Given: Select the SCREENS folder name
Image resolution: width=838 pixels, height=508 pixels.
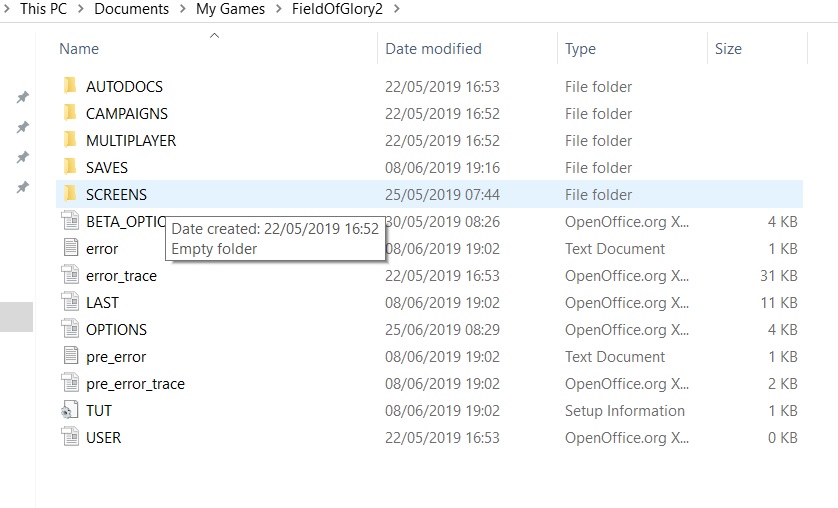Looking at the screenshot, I should point(116,194).
